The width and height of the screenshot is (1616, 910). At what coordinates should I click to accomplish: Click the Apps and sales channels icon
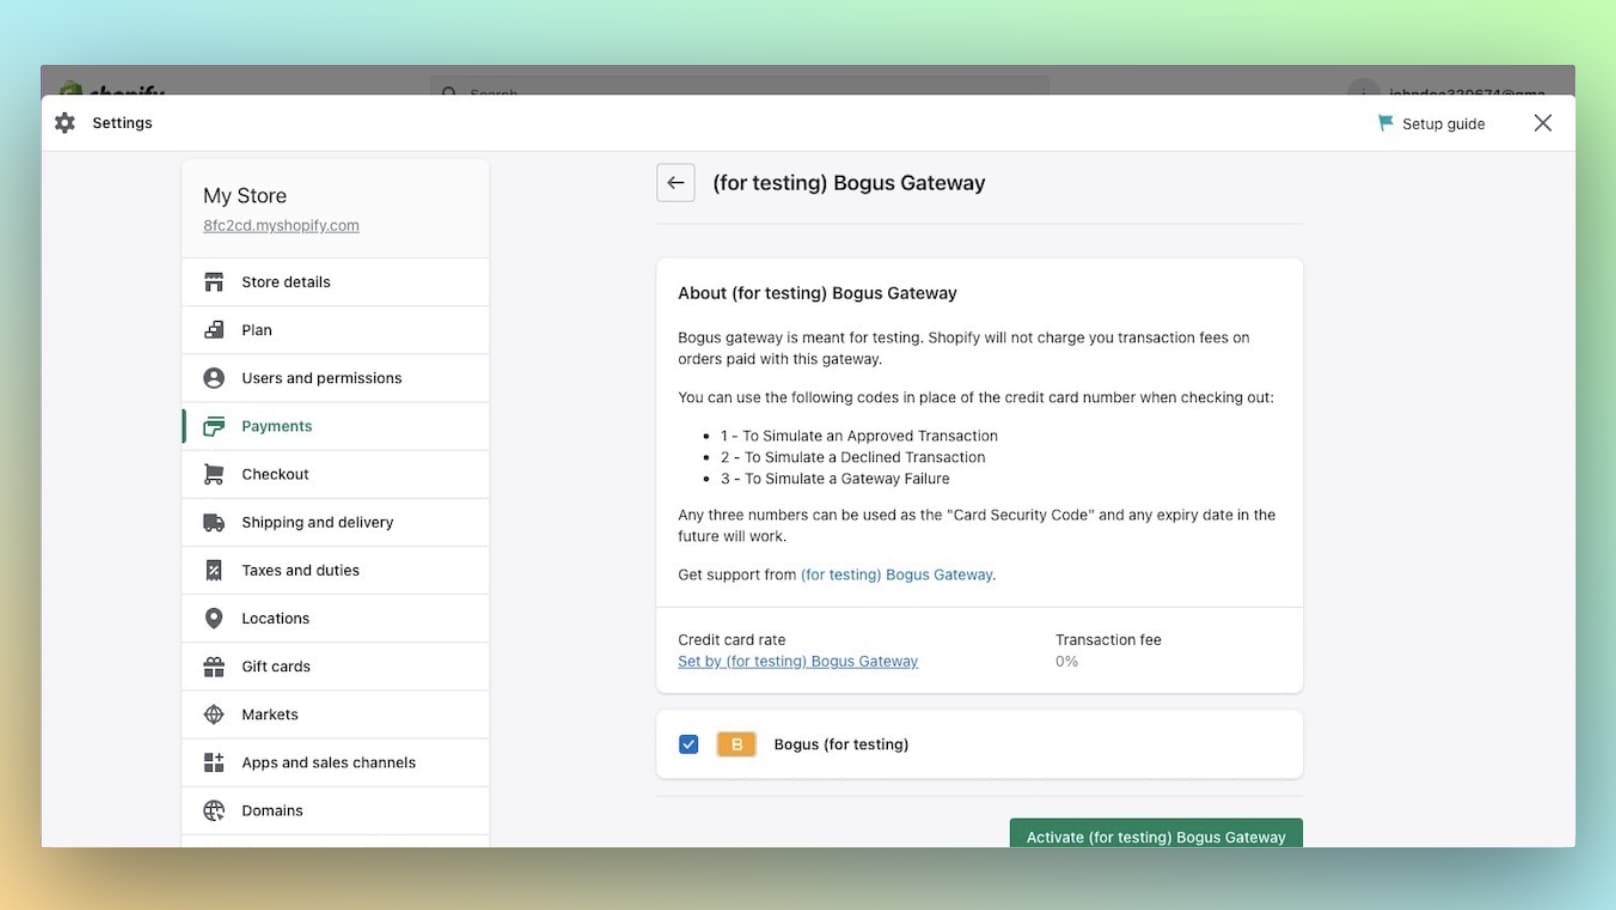coord(213,761)
